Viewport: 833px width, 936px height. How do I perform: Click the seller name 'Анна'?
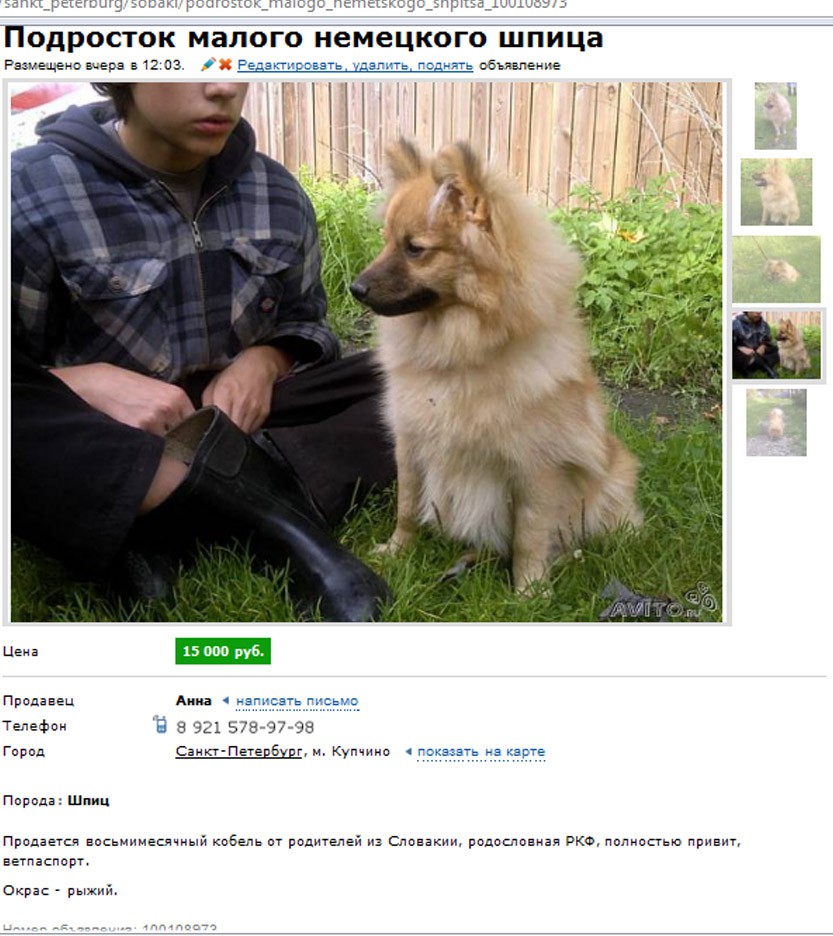(x=193, y=701)
